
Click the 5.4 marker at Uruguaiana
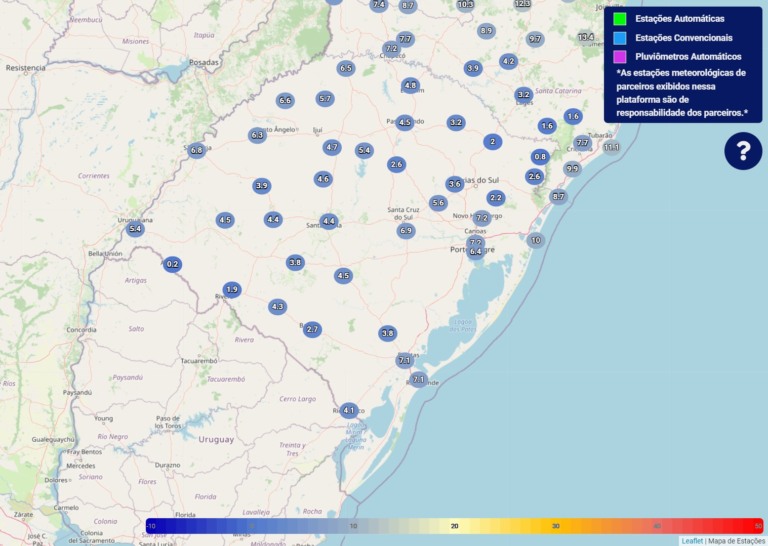(x=135, y=229)
